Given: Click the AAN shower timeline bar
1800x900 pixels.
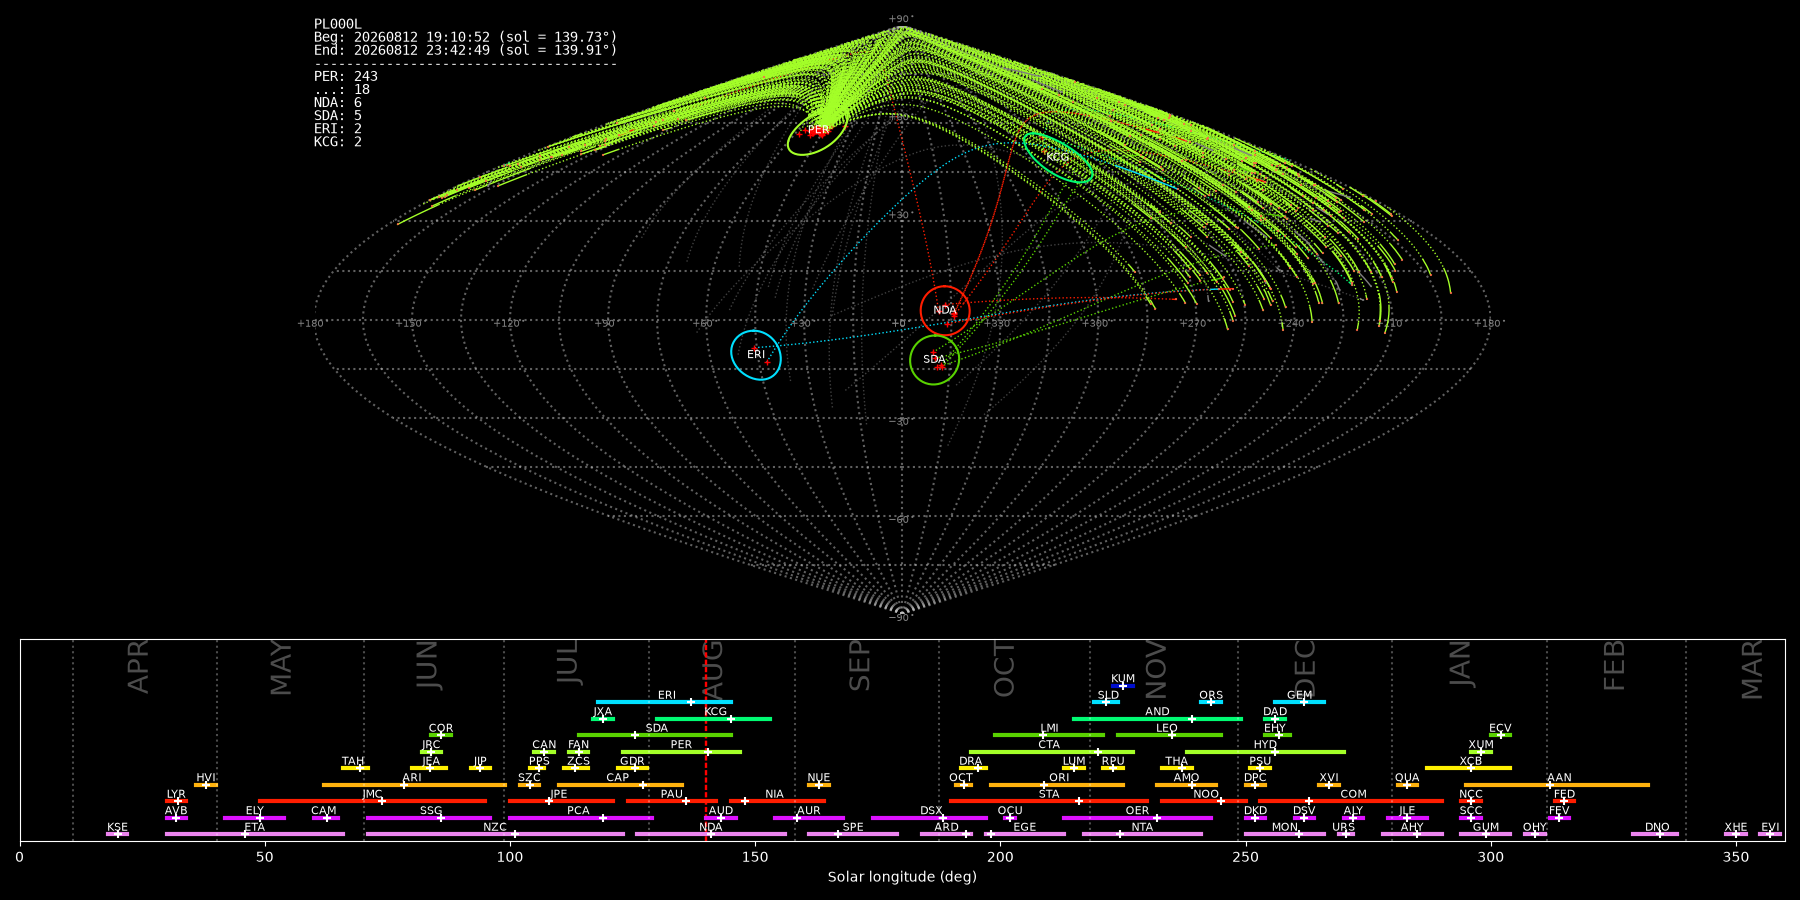Looking at the screenshot, I should pos(1557,785).
